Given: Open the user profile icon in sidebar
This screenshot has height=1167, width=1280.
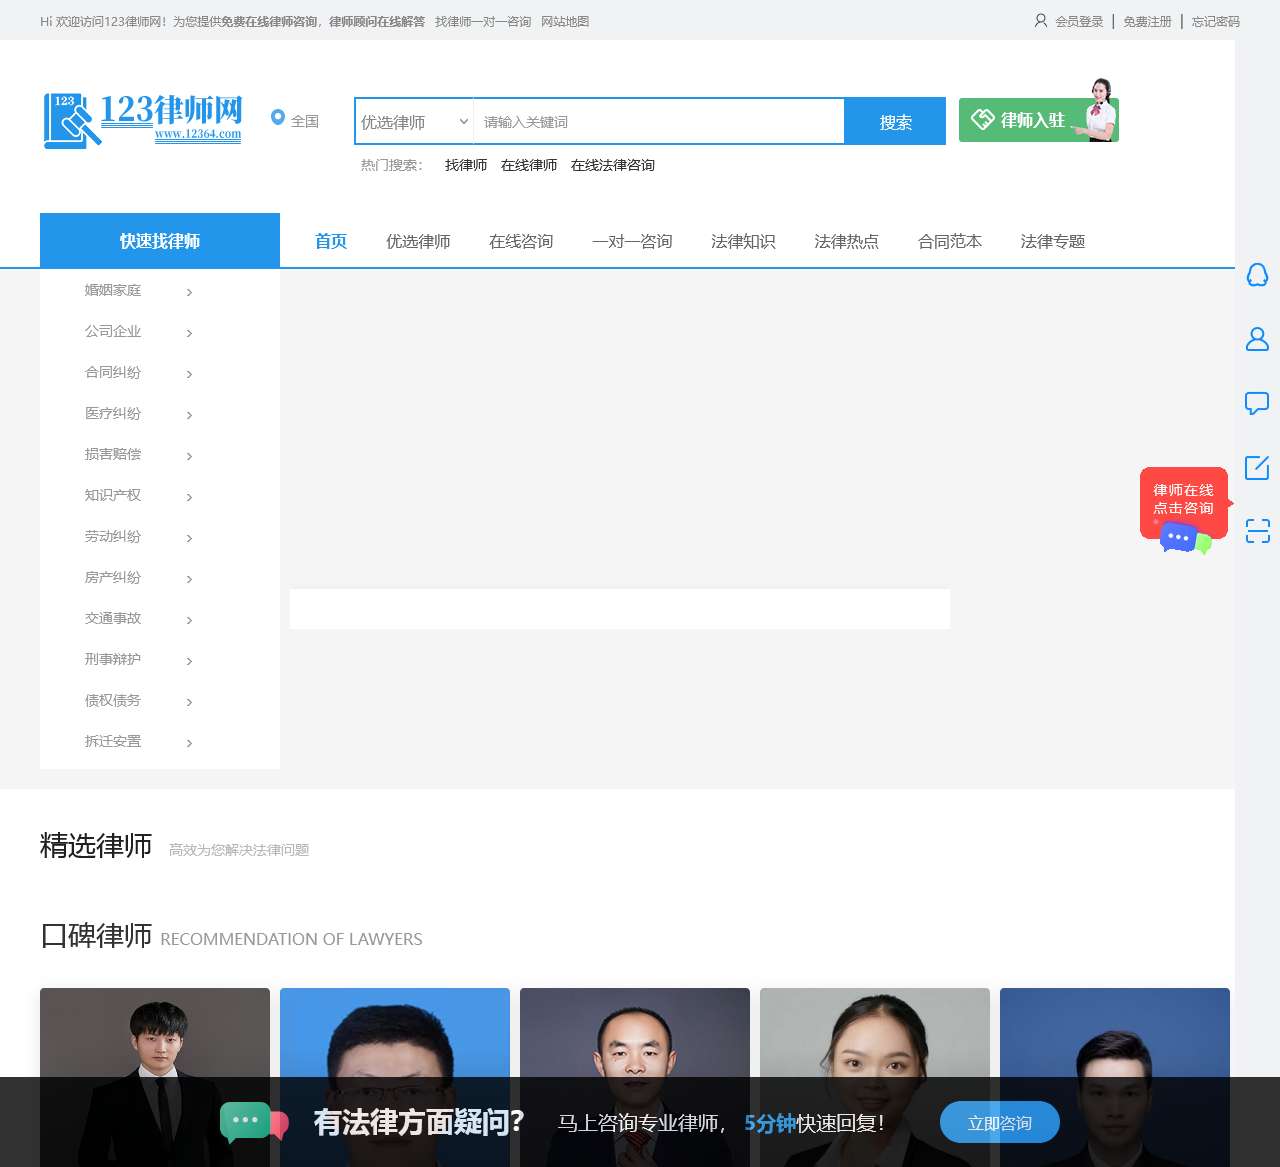Looking at the screenshot, I should click(1257, 340).
